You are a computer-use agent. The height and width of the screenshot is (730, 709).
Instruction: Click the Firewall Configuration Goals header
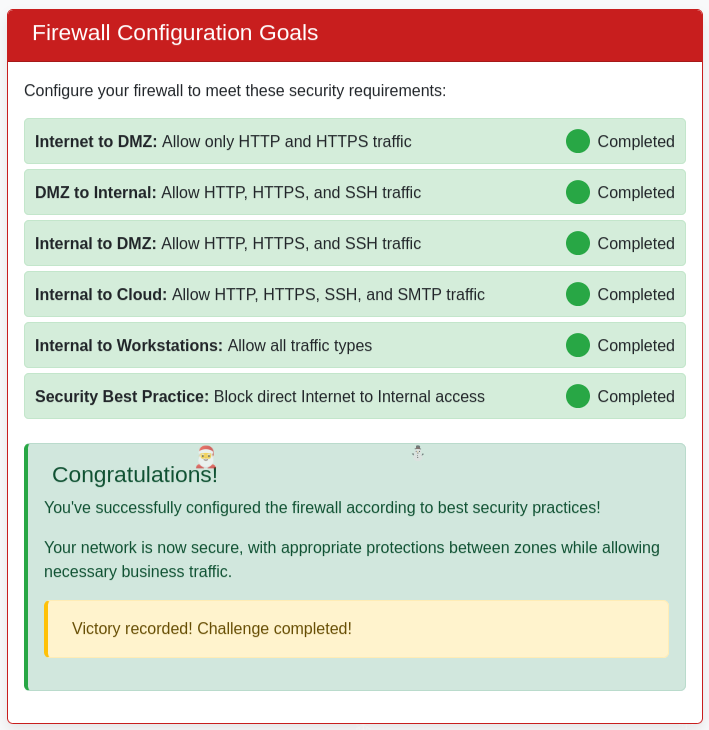coord(175,33)
